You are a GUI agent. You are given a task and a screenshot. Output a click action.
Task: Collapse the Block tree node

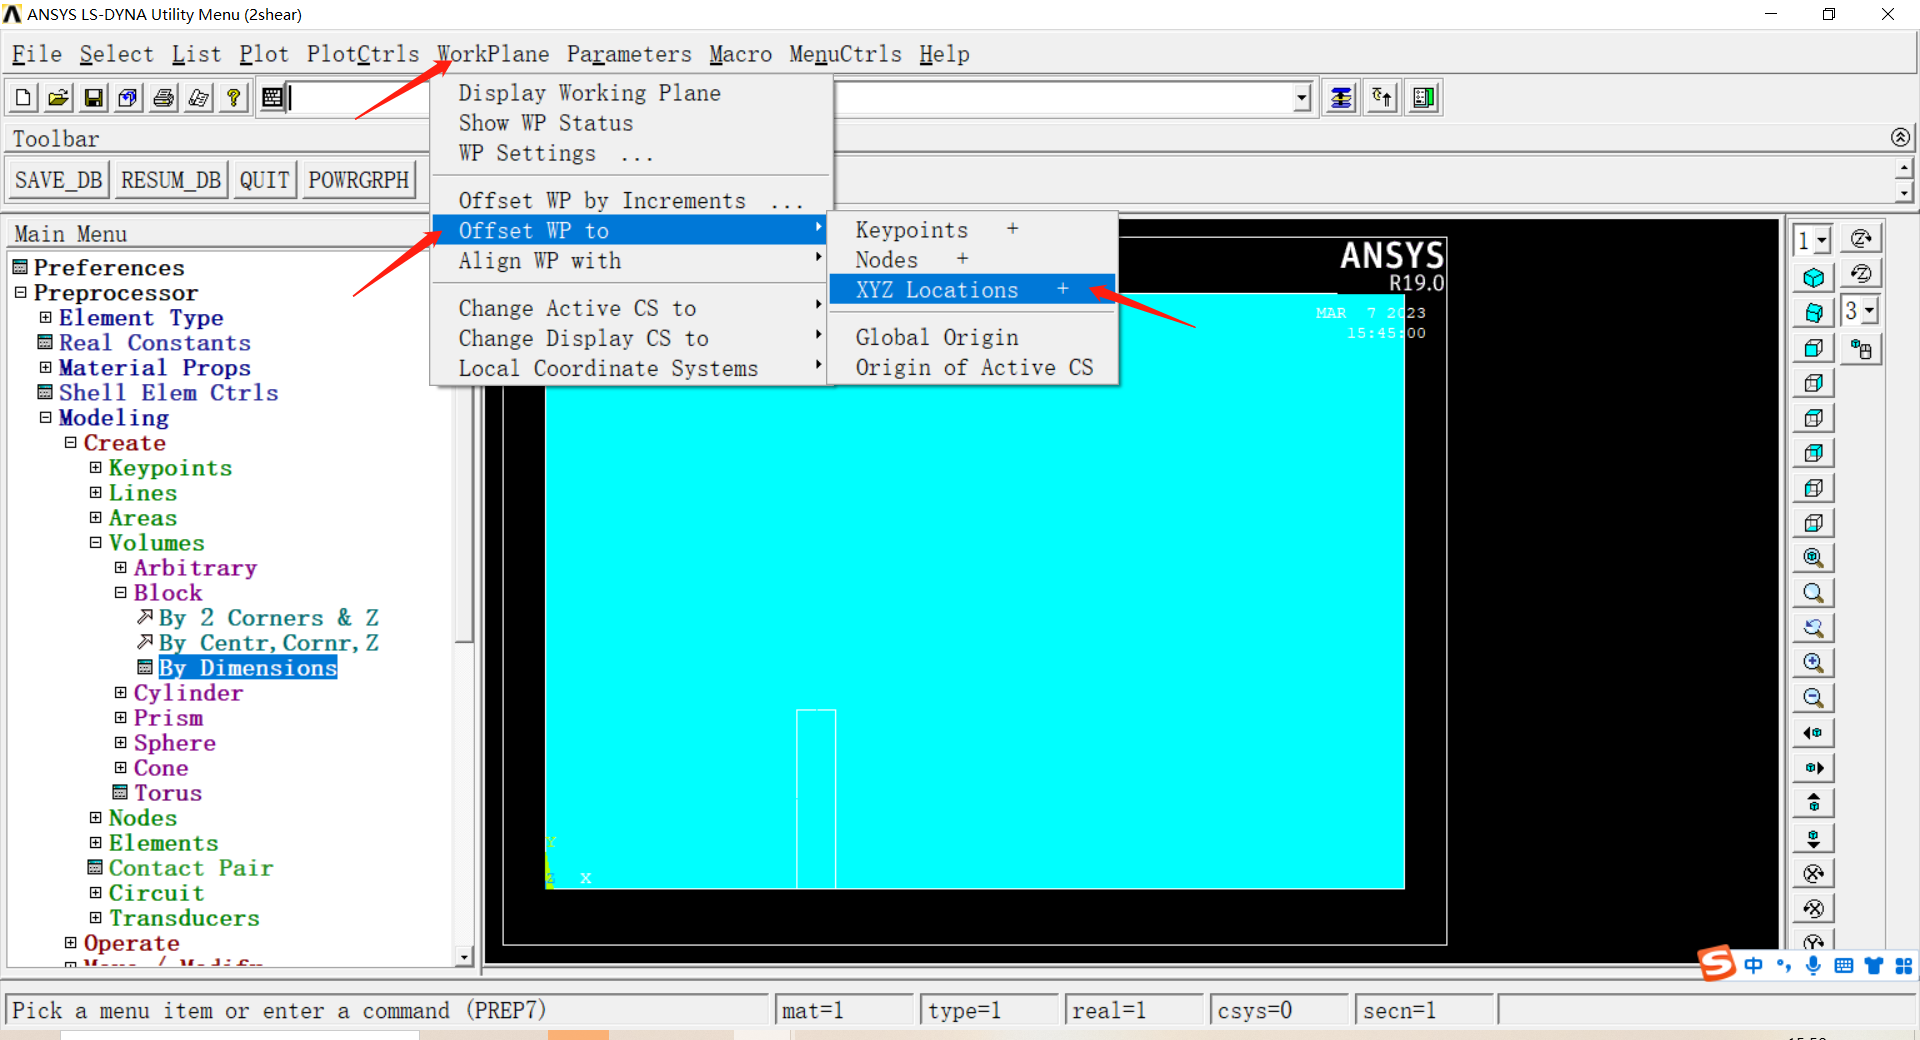(120, 592)
